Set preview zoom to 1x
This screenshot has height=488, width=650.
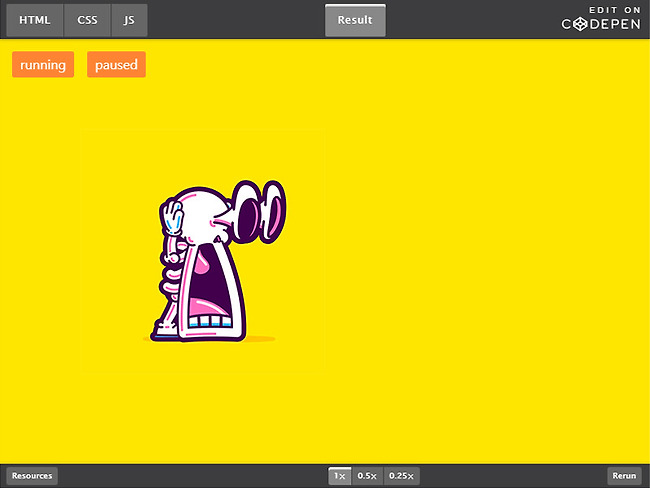click(340, 476)
